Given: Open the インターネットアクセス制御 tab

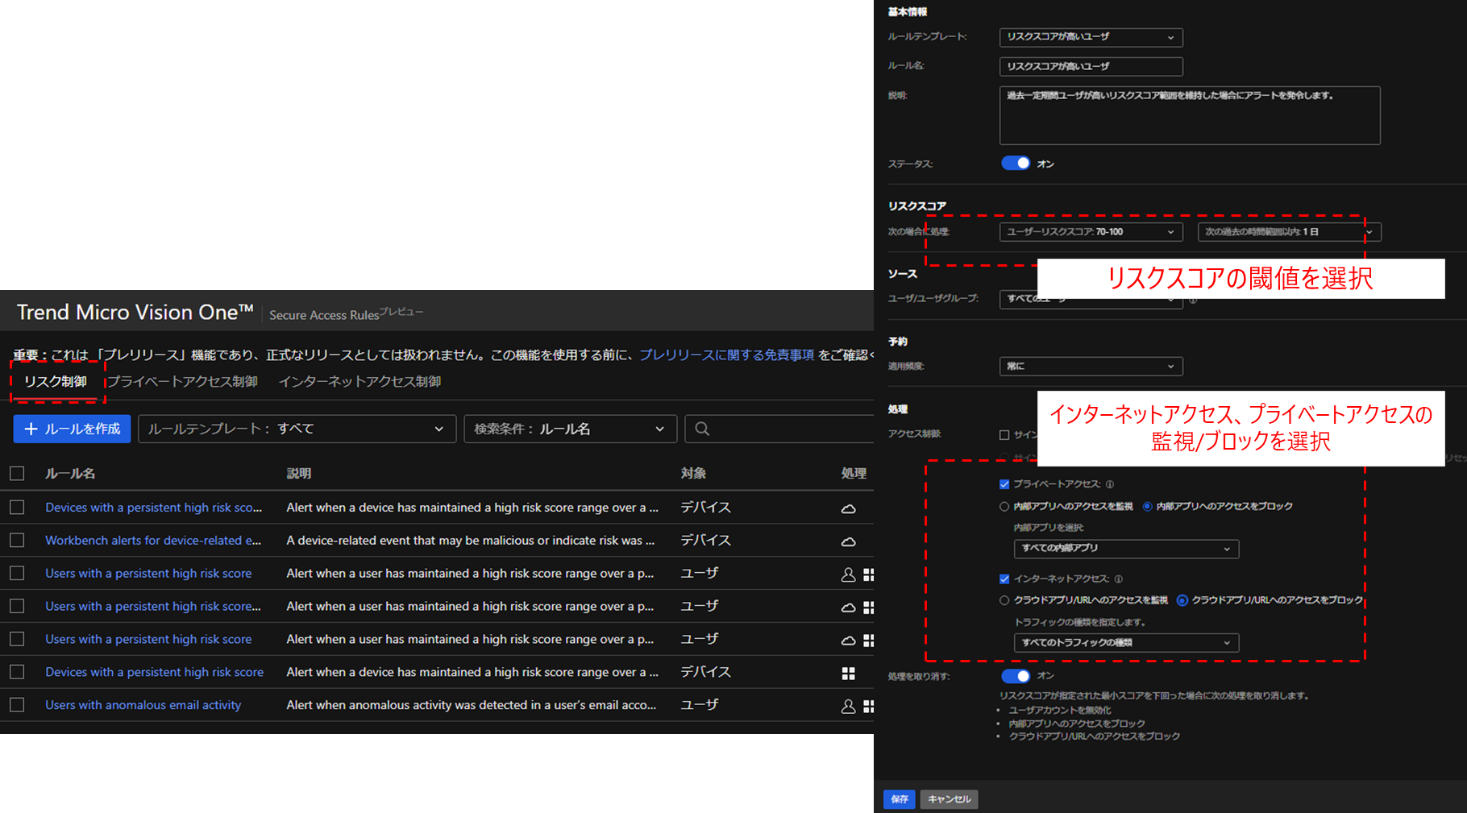Looking at the screenshot, I should [x=359, y=382].
